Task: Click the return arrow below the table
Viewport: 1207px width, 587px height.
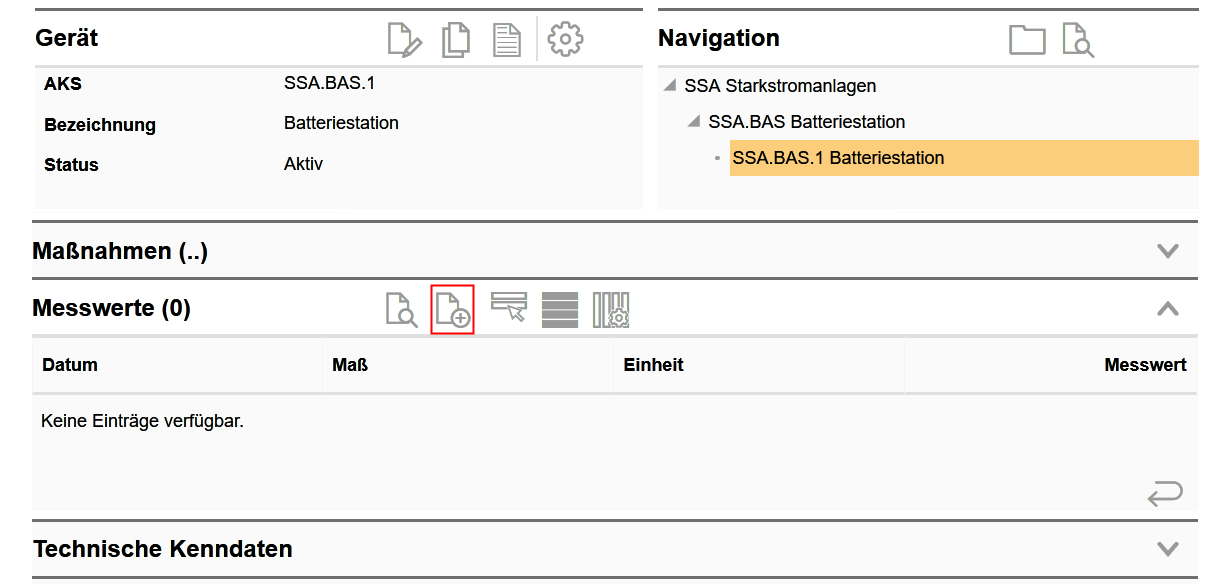Action: tap(1165, 492)
